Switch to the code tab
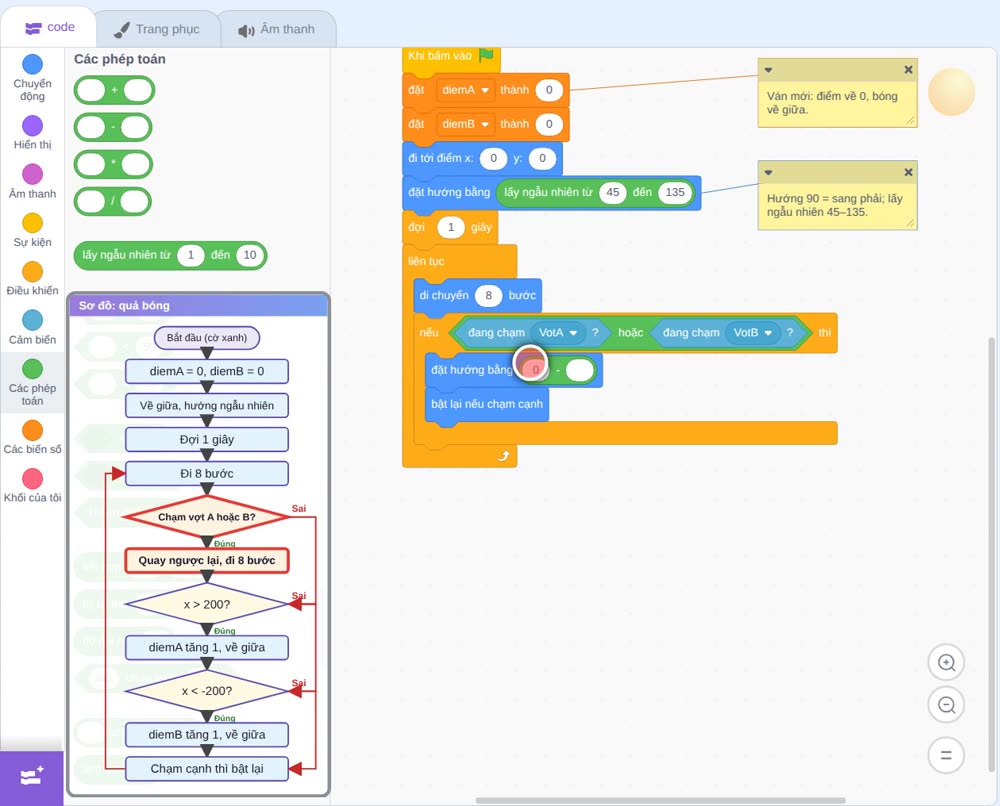1000x806 pixels. 49,27
